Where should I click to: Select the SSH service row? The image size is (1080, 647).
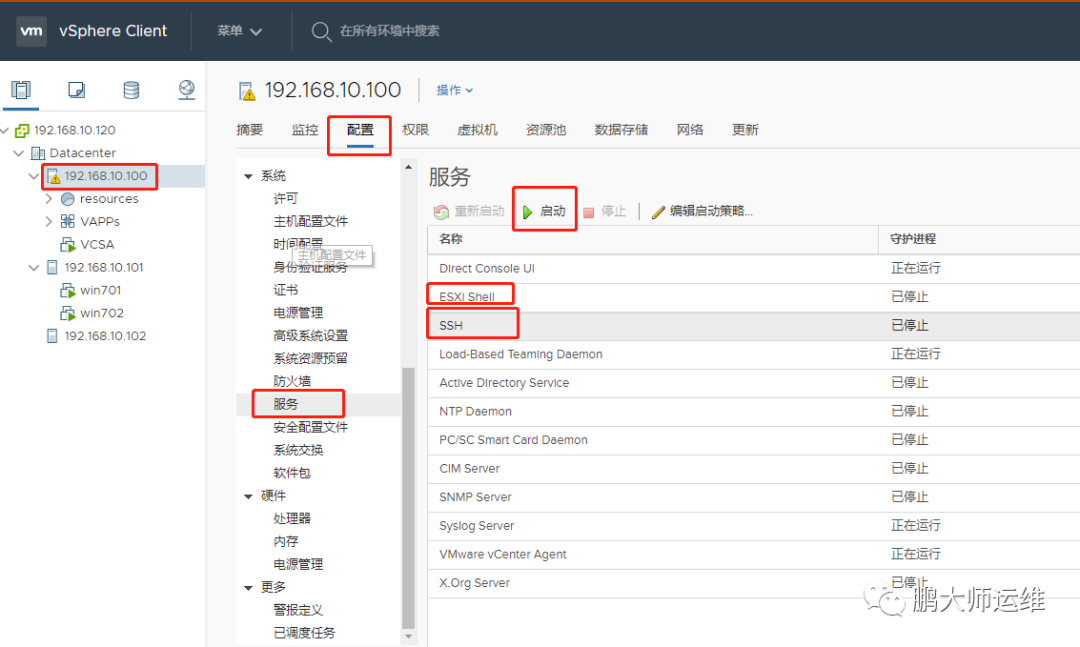pyautogui.click(x=754, y=326)
